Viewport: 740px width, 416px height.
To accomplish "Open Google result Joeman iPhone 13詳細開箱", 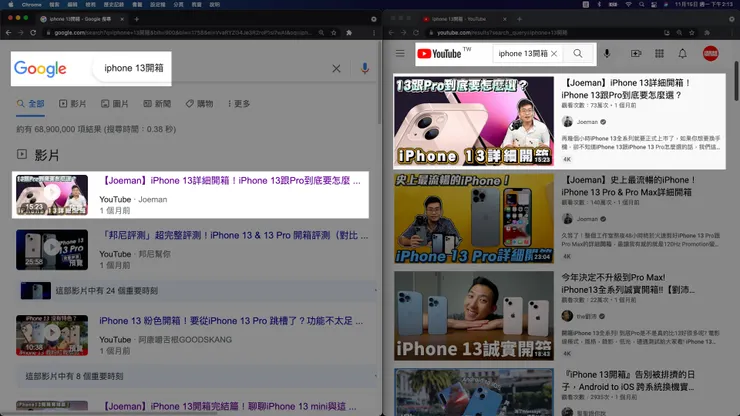I will [232, 180].
